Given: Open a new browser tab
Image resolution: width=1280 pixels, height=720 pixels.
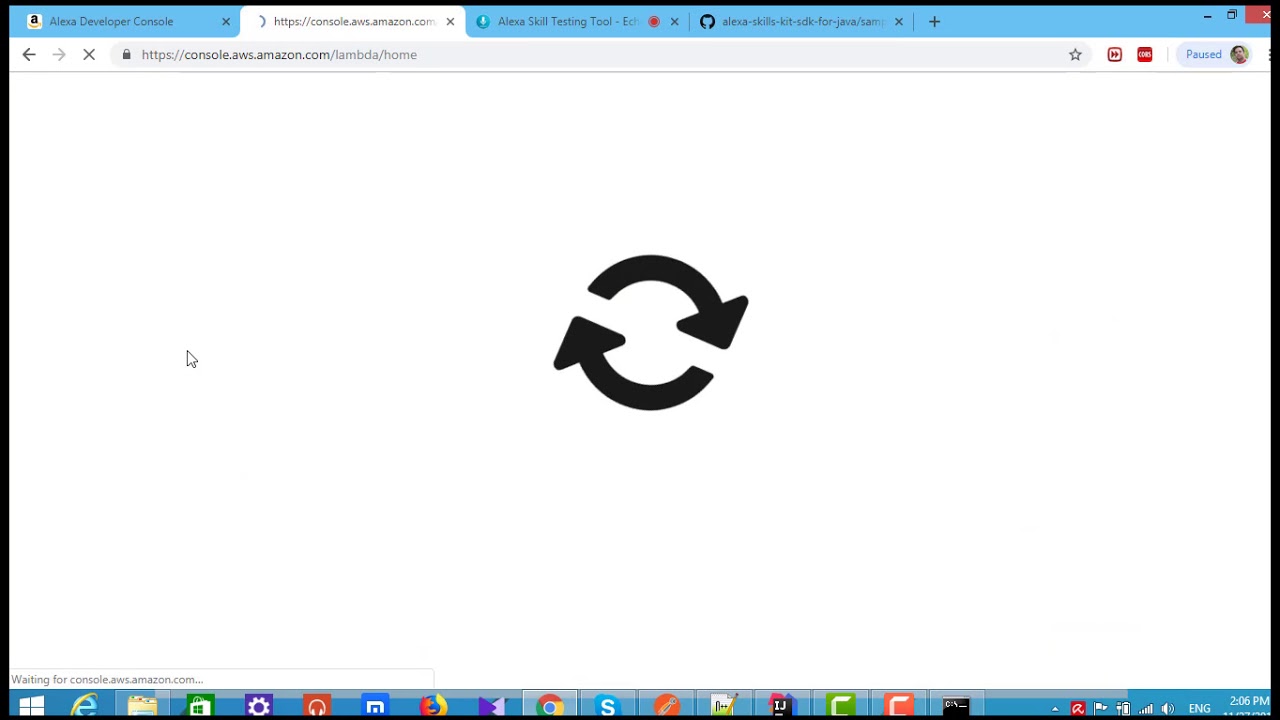Looking at the screenshot, I should pyautogui.click(x=934, y=21).
